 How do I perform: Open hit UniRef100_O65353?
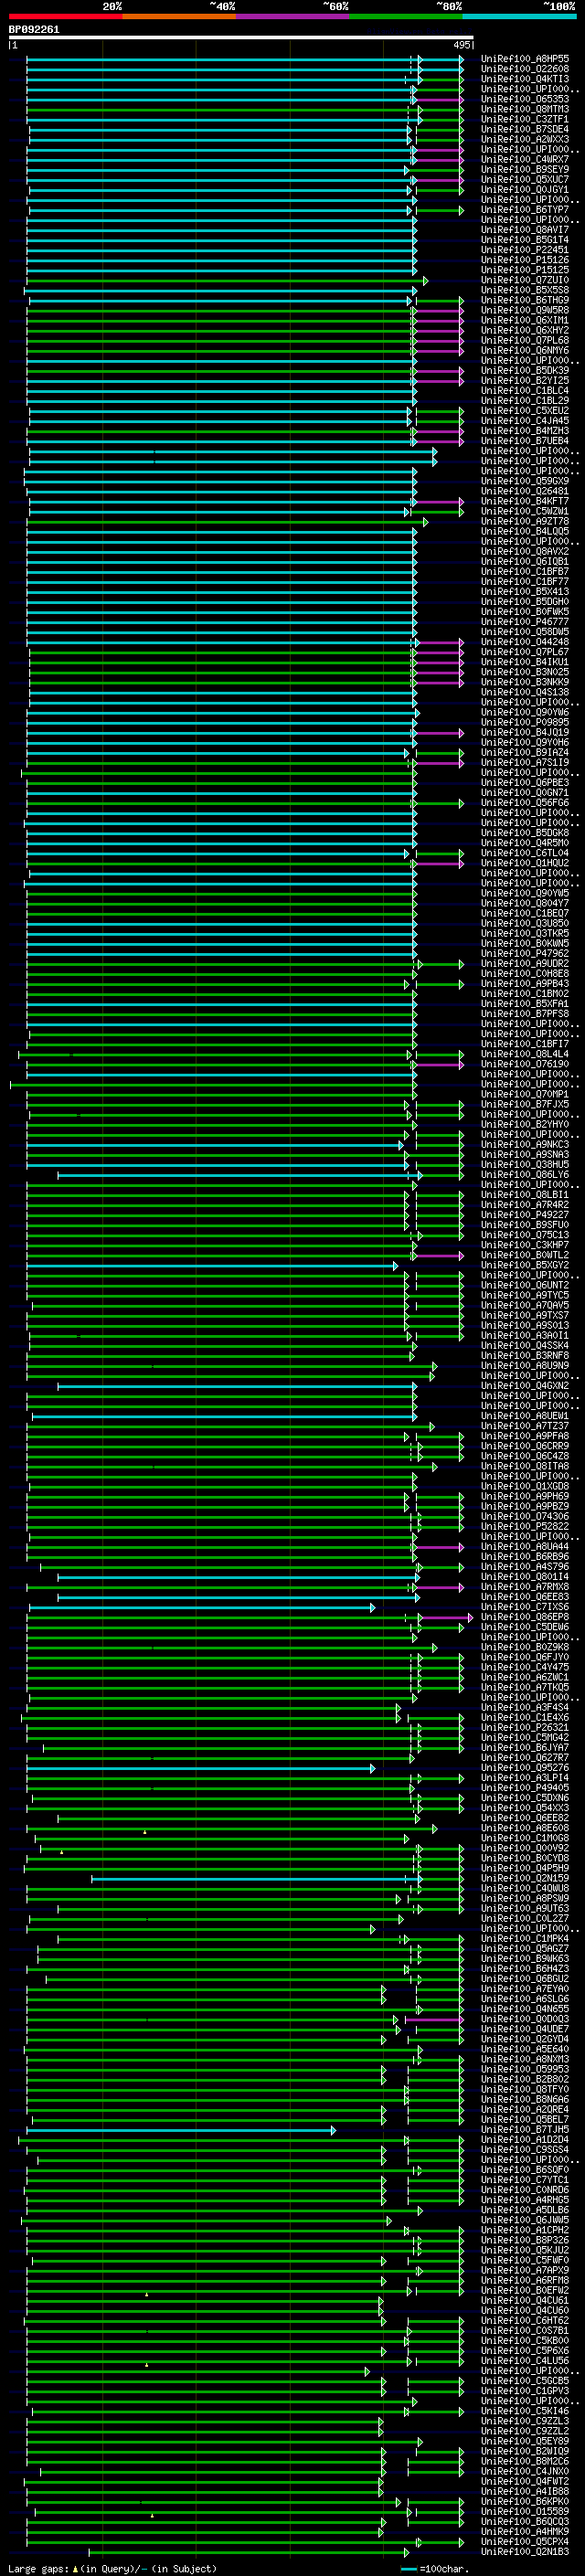pos(525,99)
